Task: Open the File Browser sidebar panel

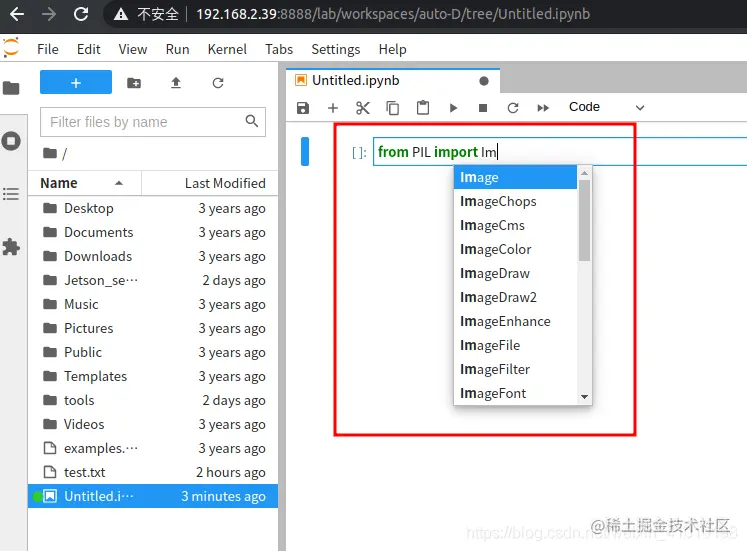Action: pos(11,88)
